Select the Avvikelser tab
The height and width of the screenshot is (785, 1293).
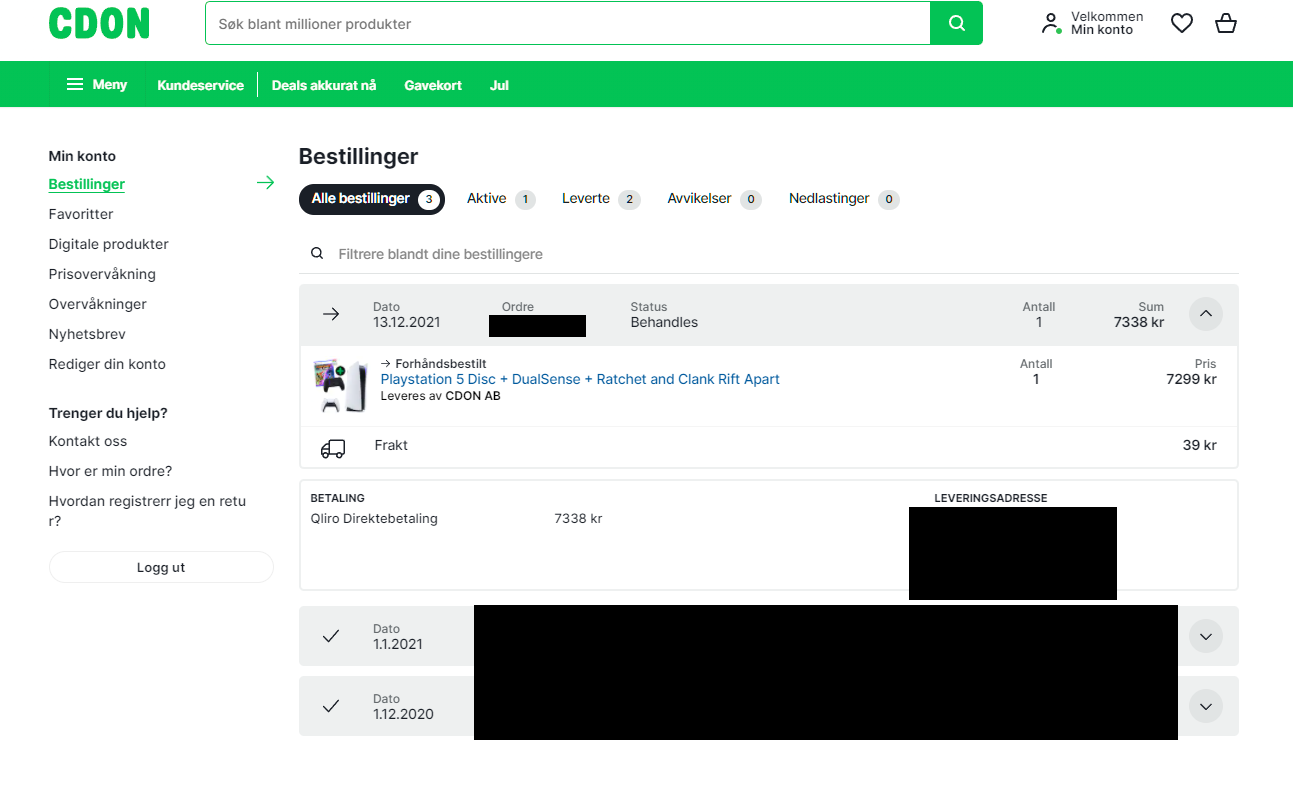pos(714,199)
